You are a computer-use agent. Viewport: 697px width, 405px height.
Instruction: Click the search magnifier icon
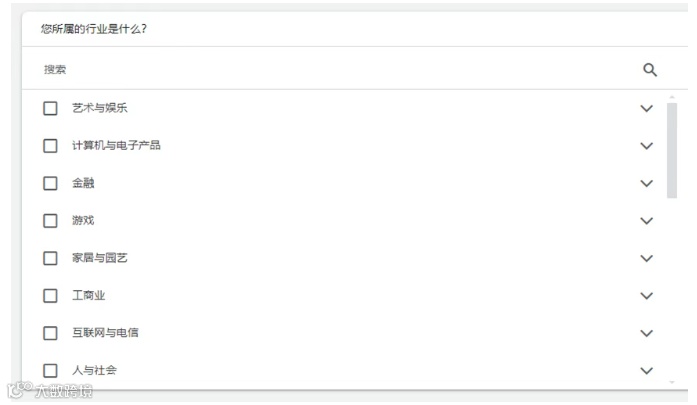tap(650, 69)
